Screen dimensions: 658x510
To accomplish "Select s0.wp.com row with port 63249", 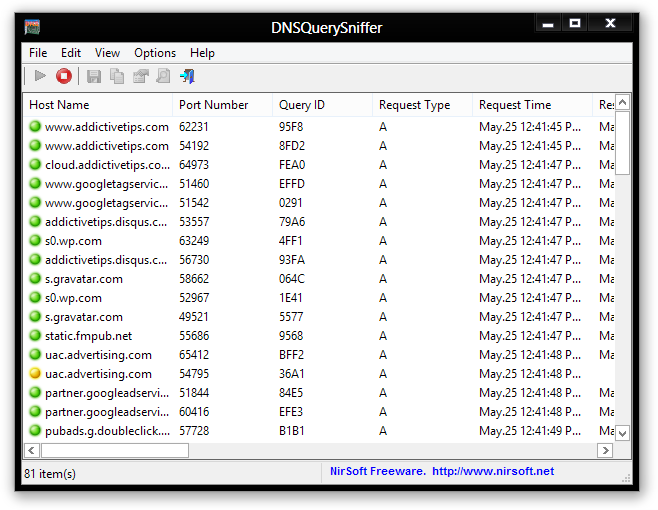I will (x=319, y=241).
